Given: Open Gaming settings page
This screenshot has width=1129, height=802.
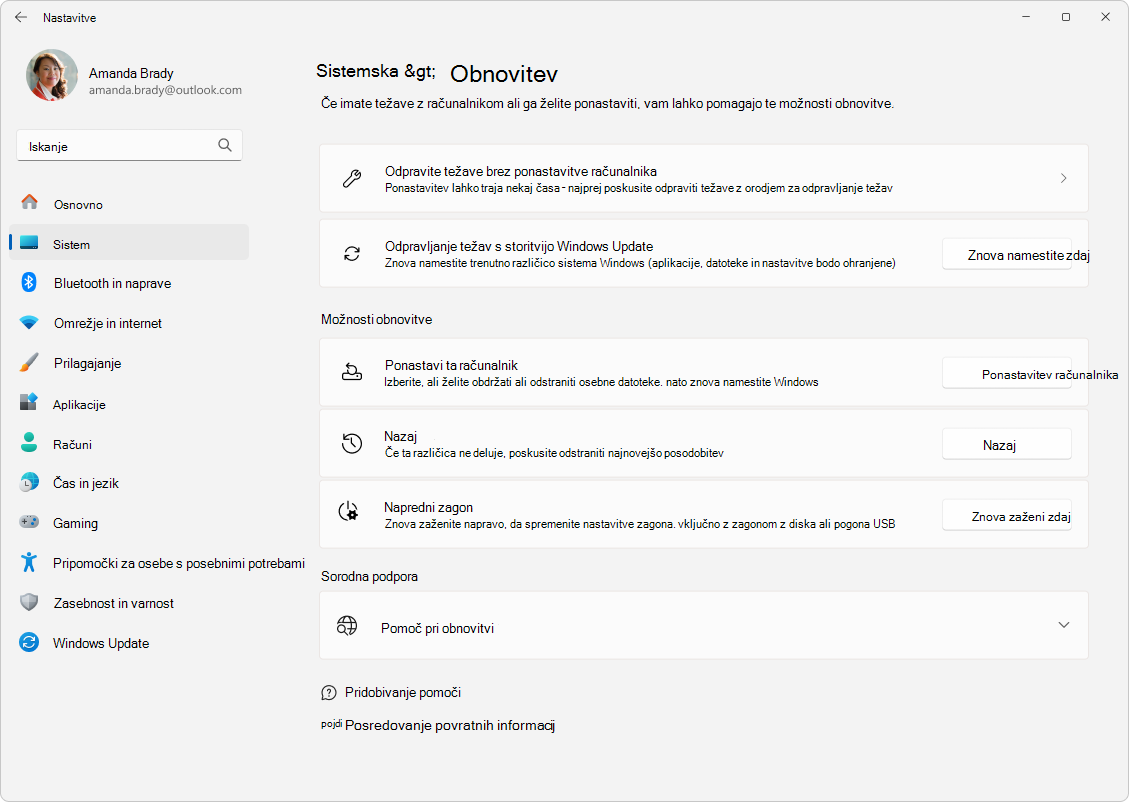Looking at the screenshot, I should [x=129, y=523].
